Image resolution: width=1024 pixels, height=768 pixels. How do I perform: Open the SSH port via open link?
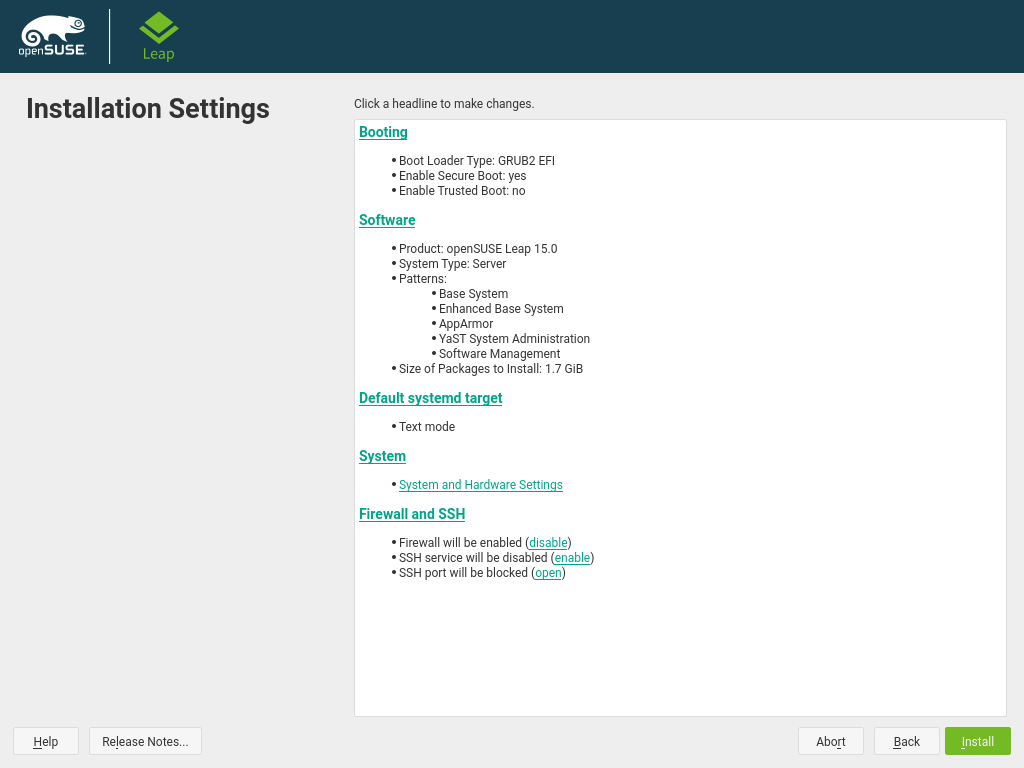point(548,573)
